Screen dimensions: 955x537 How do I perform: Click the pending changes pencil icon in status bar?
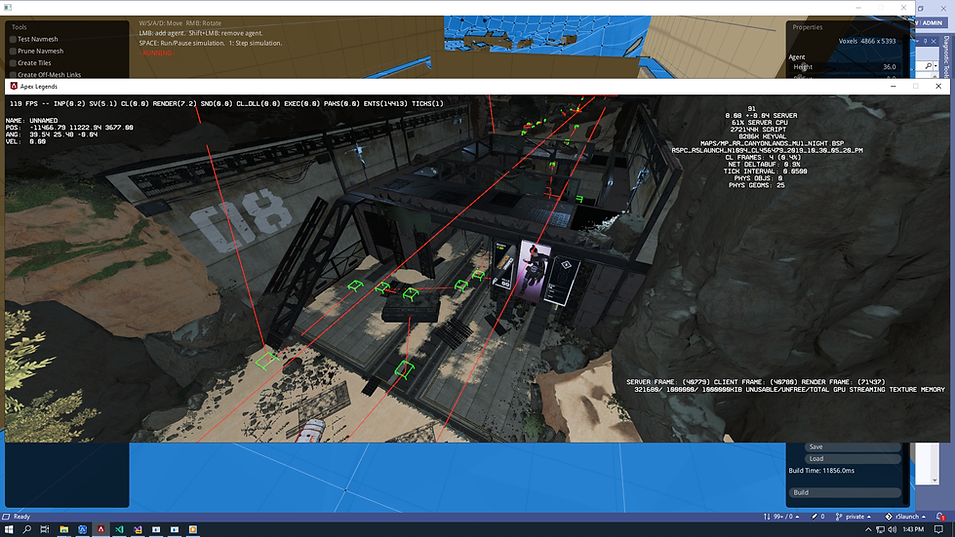pos(814,516)
